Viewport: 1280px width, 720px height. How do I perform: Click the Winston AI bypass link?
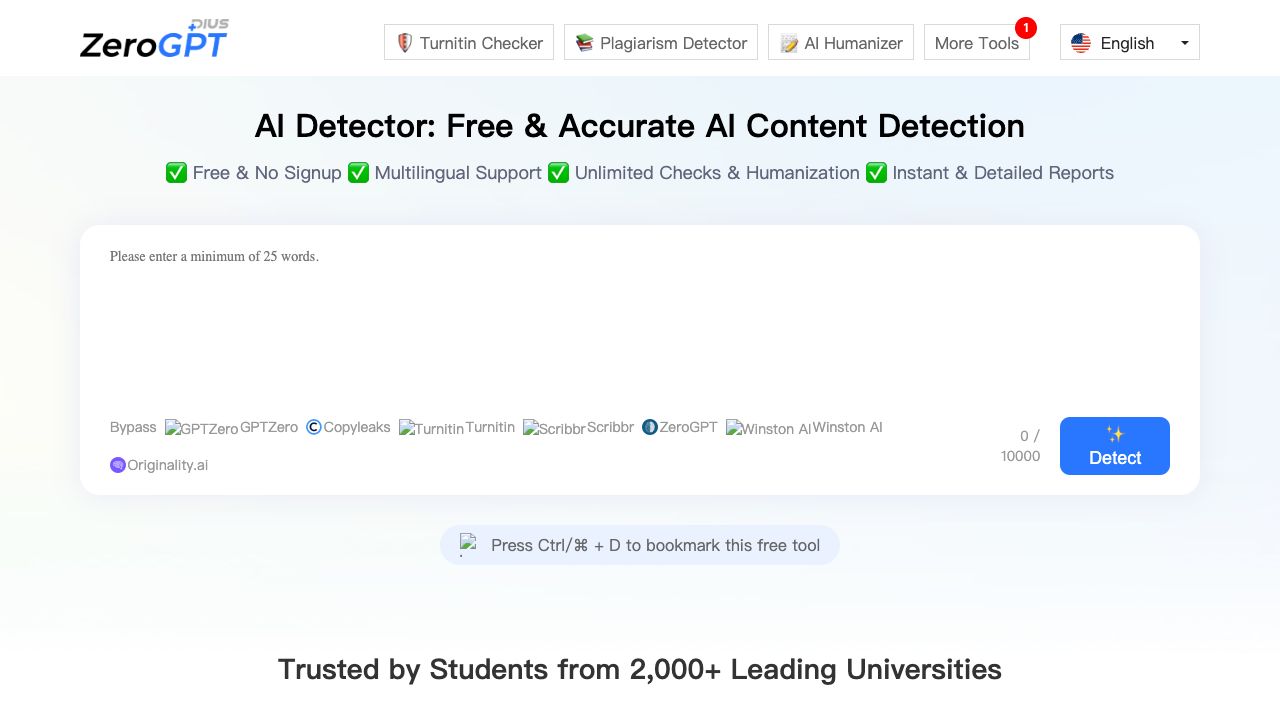(804, 428)
